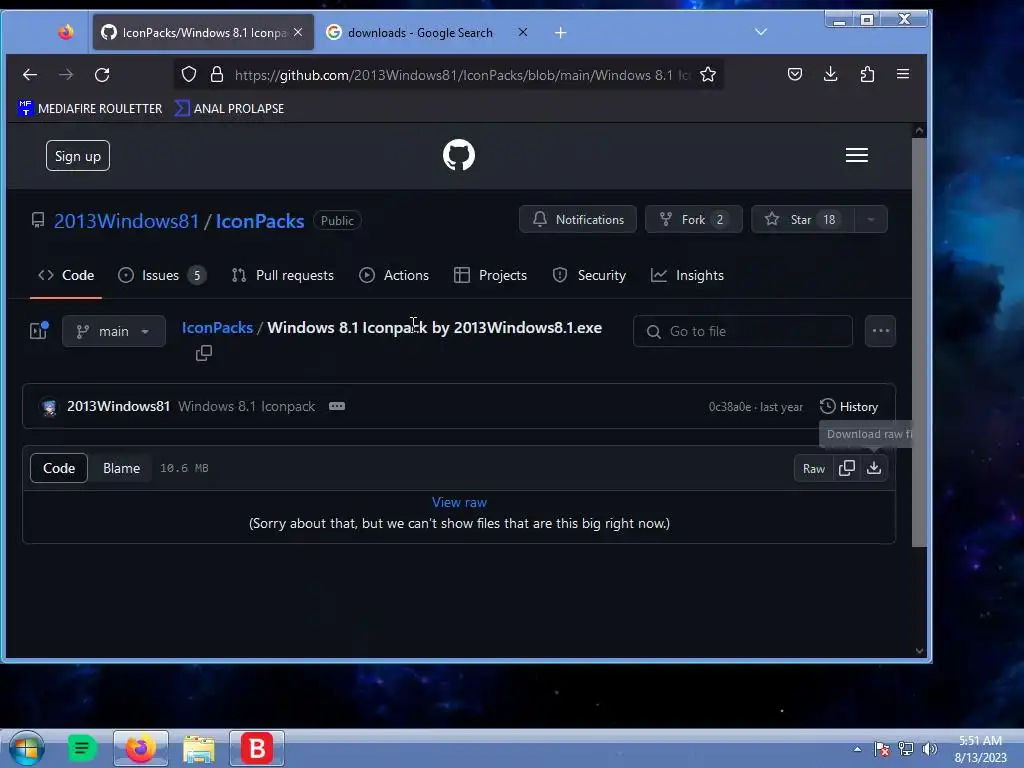The width and height of the screenshot is (1024, 768).
Task: Click the View raw link
Action: pos(459,502)
